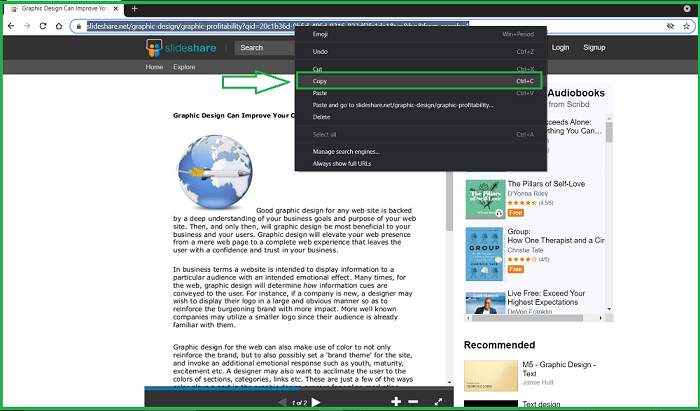The height and width of the screenshot is (411, 700).
Task: Open the Home nav link
Action: (154, 67)
